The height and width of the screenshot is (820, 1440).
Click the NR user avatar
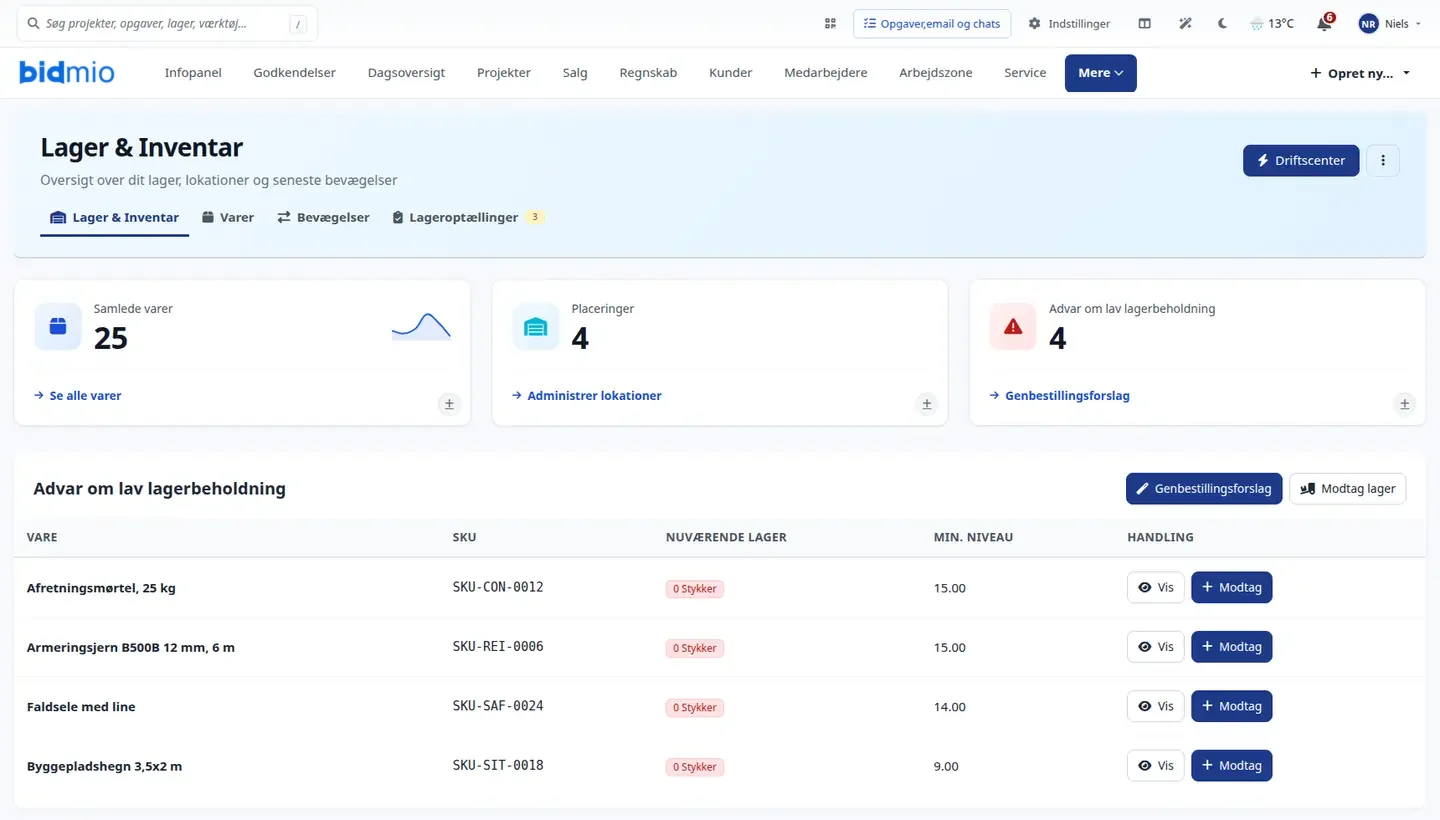tap(1368, 24)
